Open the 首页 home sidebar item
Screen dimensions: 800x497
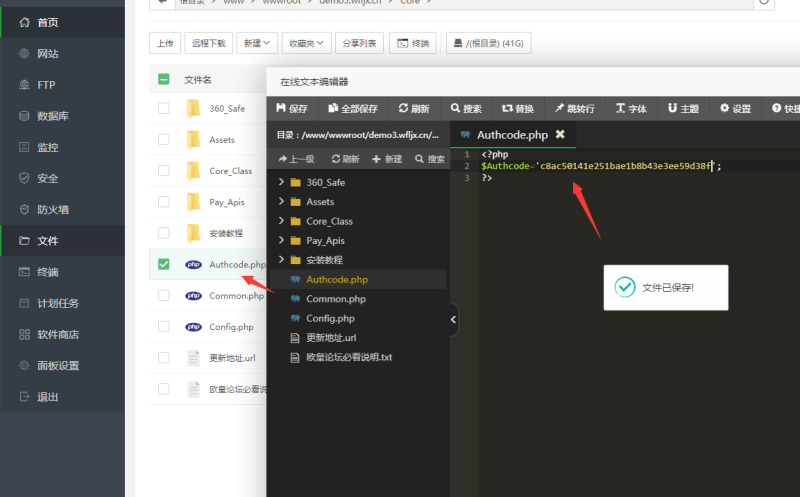tap(62, 22)
